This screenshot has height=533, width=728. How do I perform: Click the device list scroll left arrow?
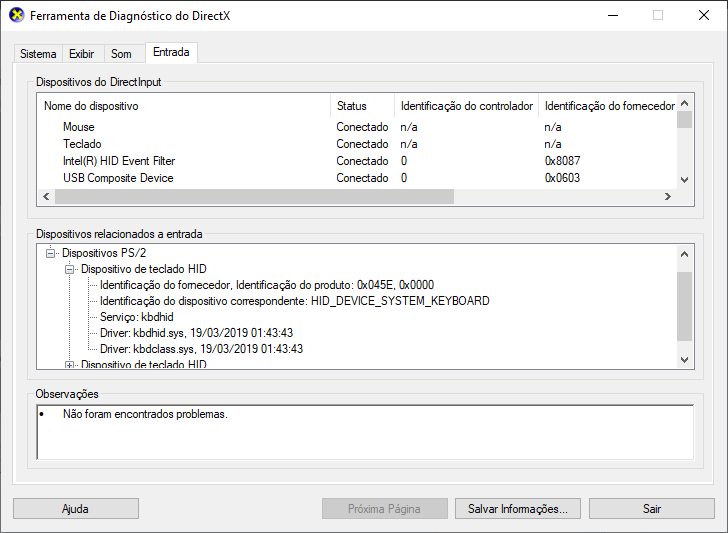[x=46, y=196]
